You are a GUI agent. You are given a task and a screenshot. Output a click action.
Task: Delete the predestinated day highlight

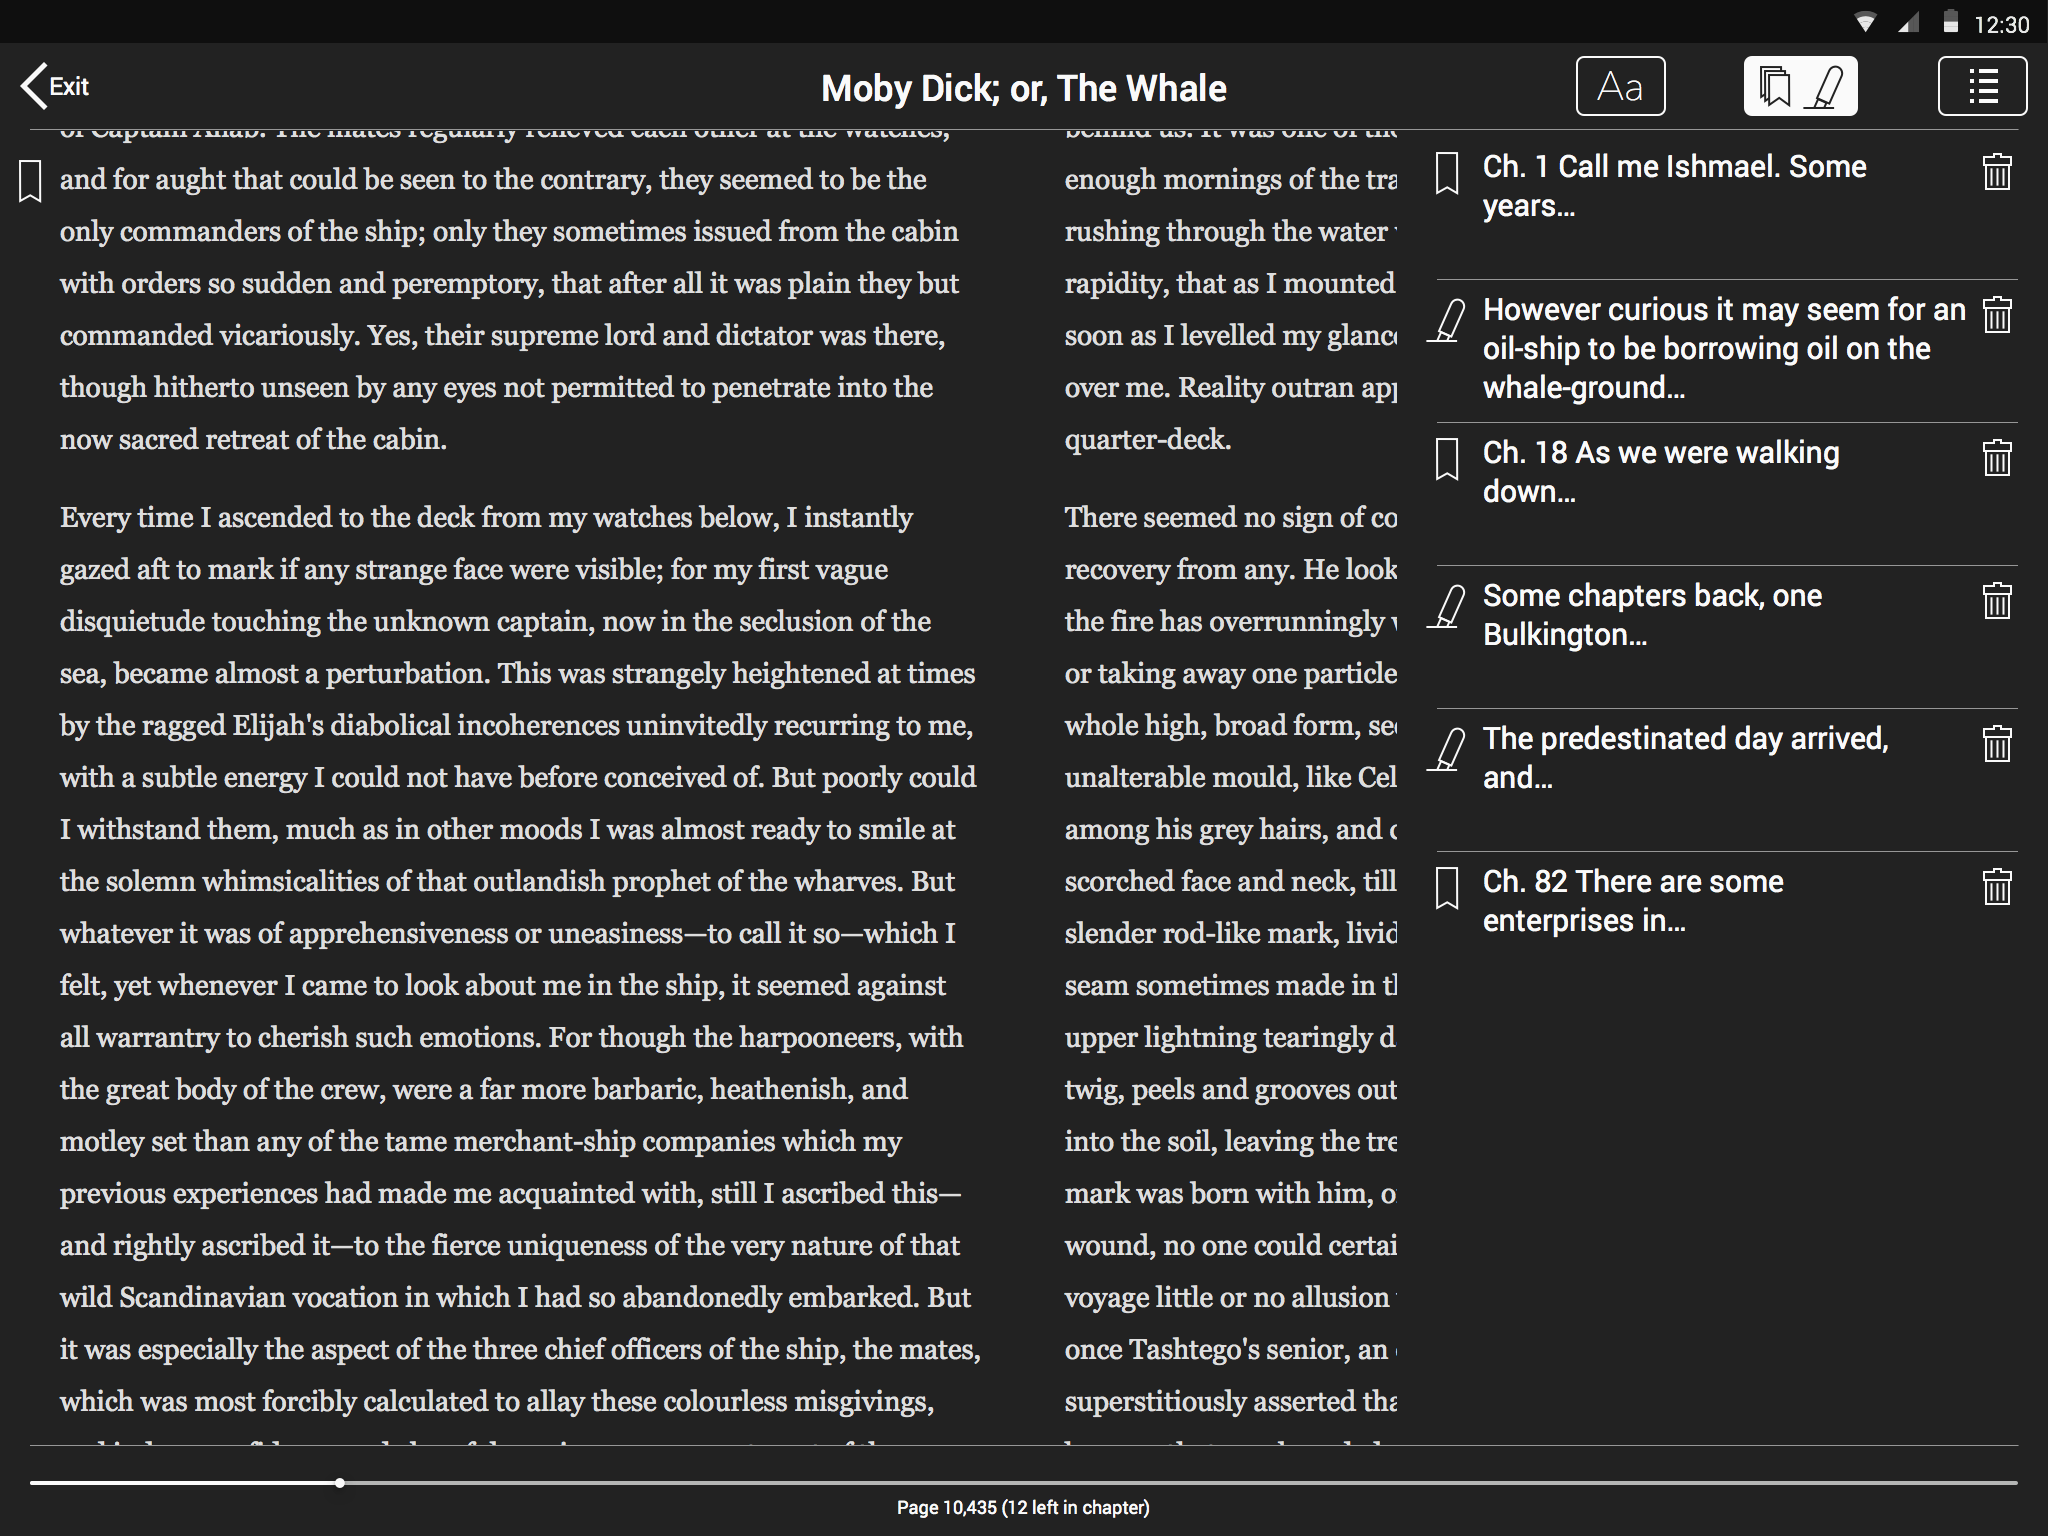(1996, 745)
